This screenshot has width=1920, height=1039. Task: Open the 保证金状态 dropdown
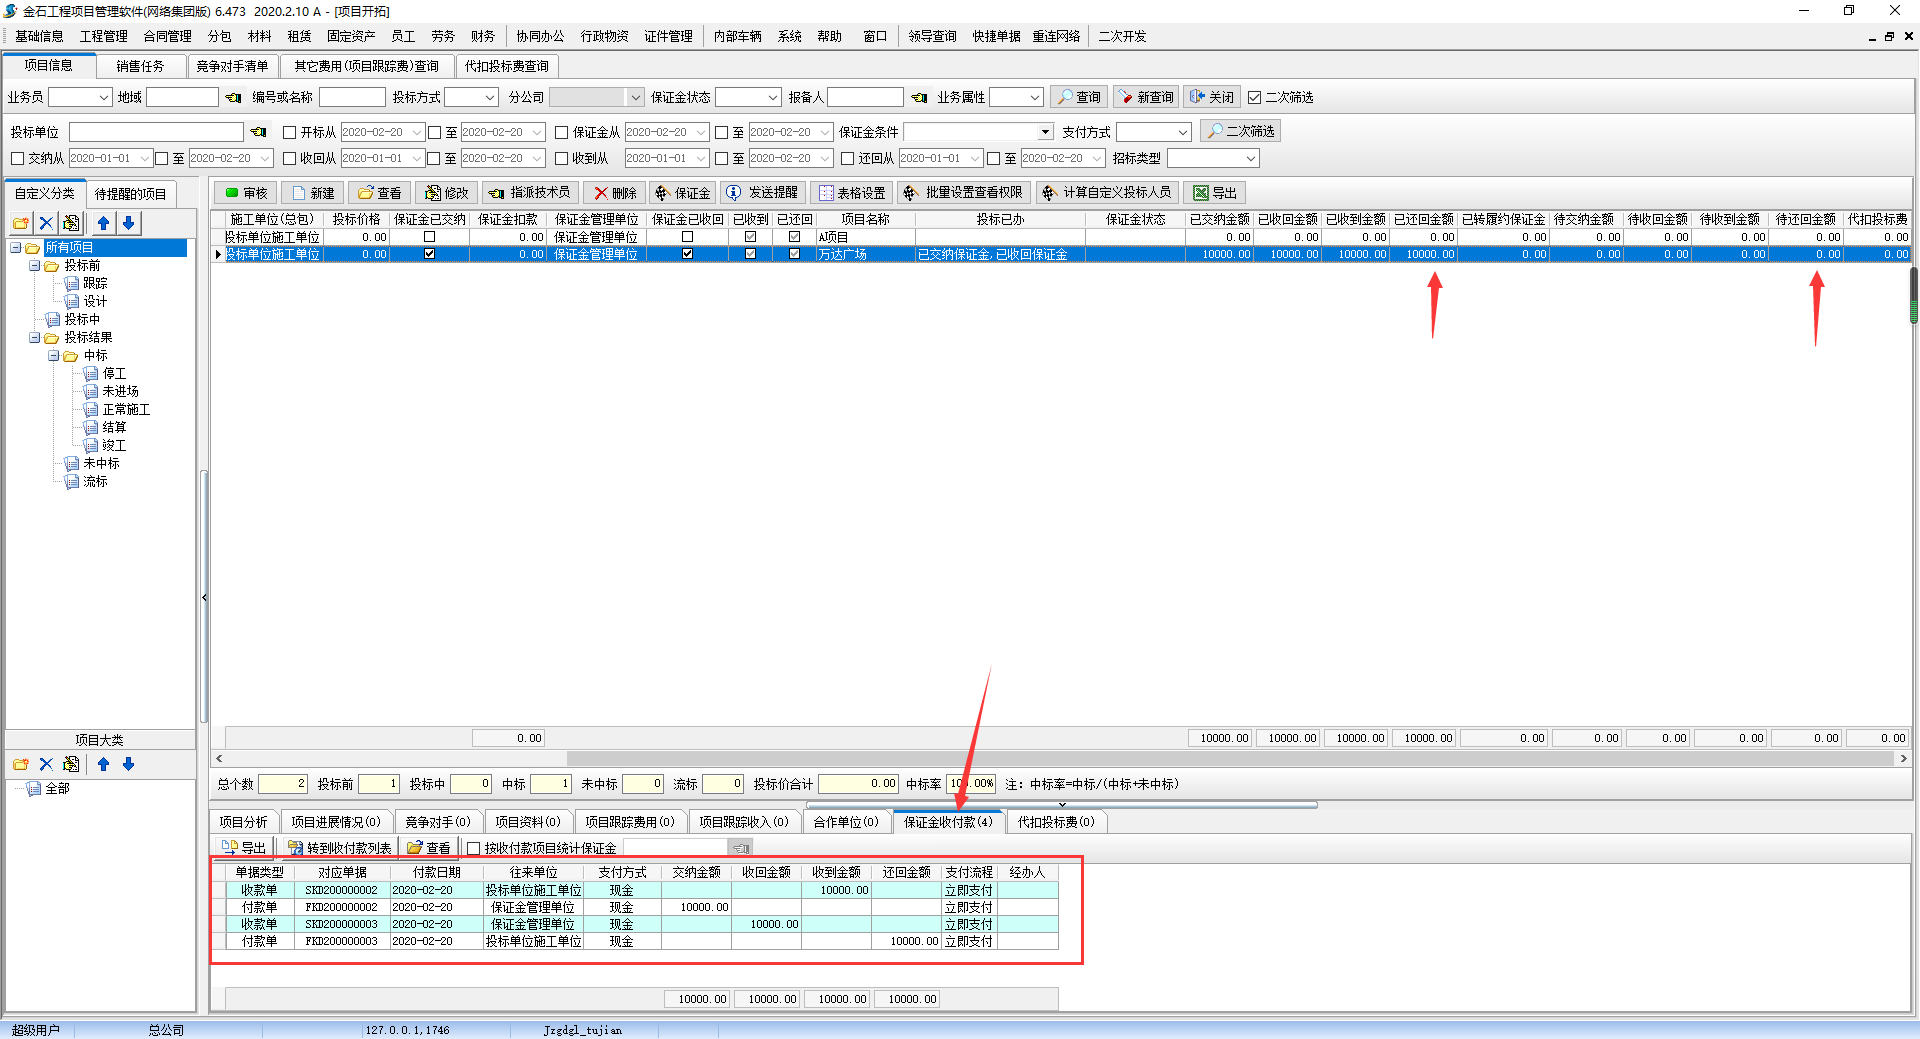[x=773, y=97]
